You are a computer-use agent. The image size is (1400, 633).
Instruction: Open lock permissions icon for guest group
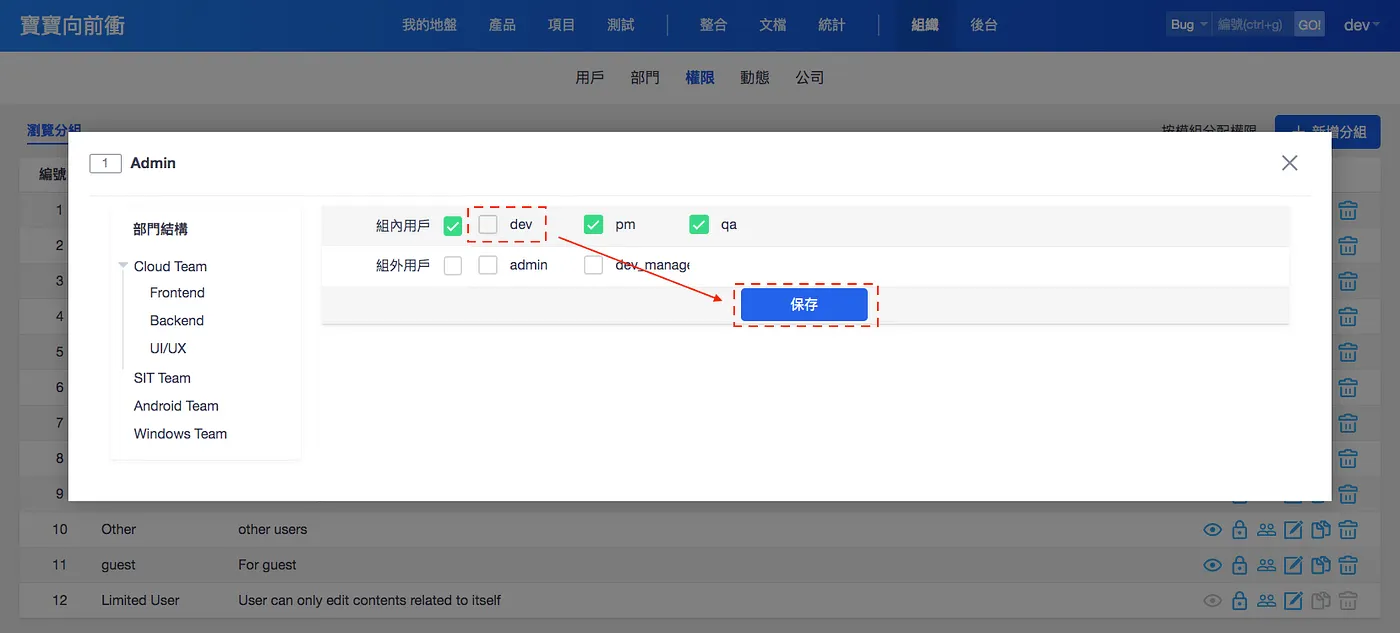point(1239,565)
